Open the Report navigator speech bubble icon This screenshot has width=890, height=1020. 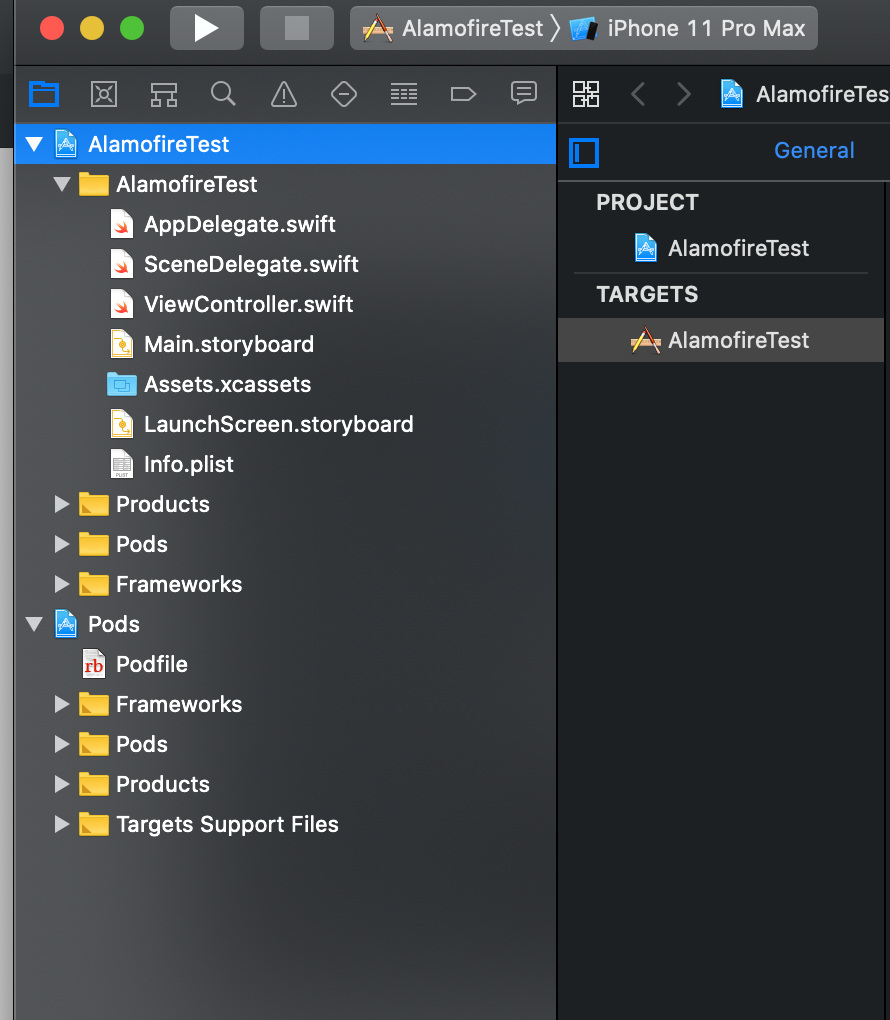point(524,93)
